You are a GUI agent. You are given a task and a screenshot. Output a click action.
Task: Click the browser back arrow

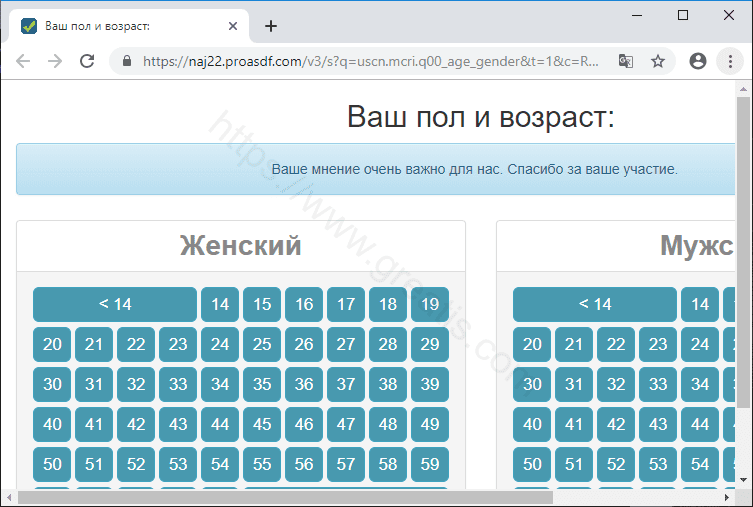click(23, 61)
